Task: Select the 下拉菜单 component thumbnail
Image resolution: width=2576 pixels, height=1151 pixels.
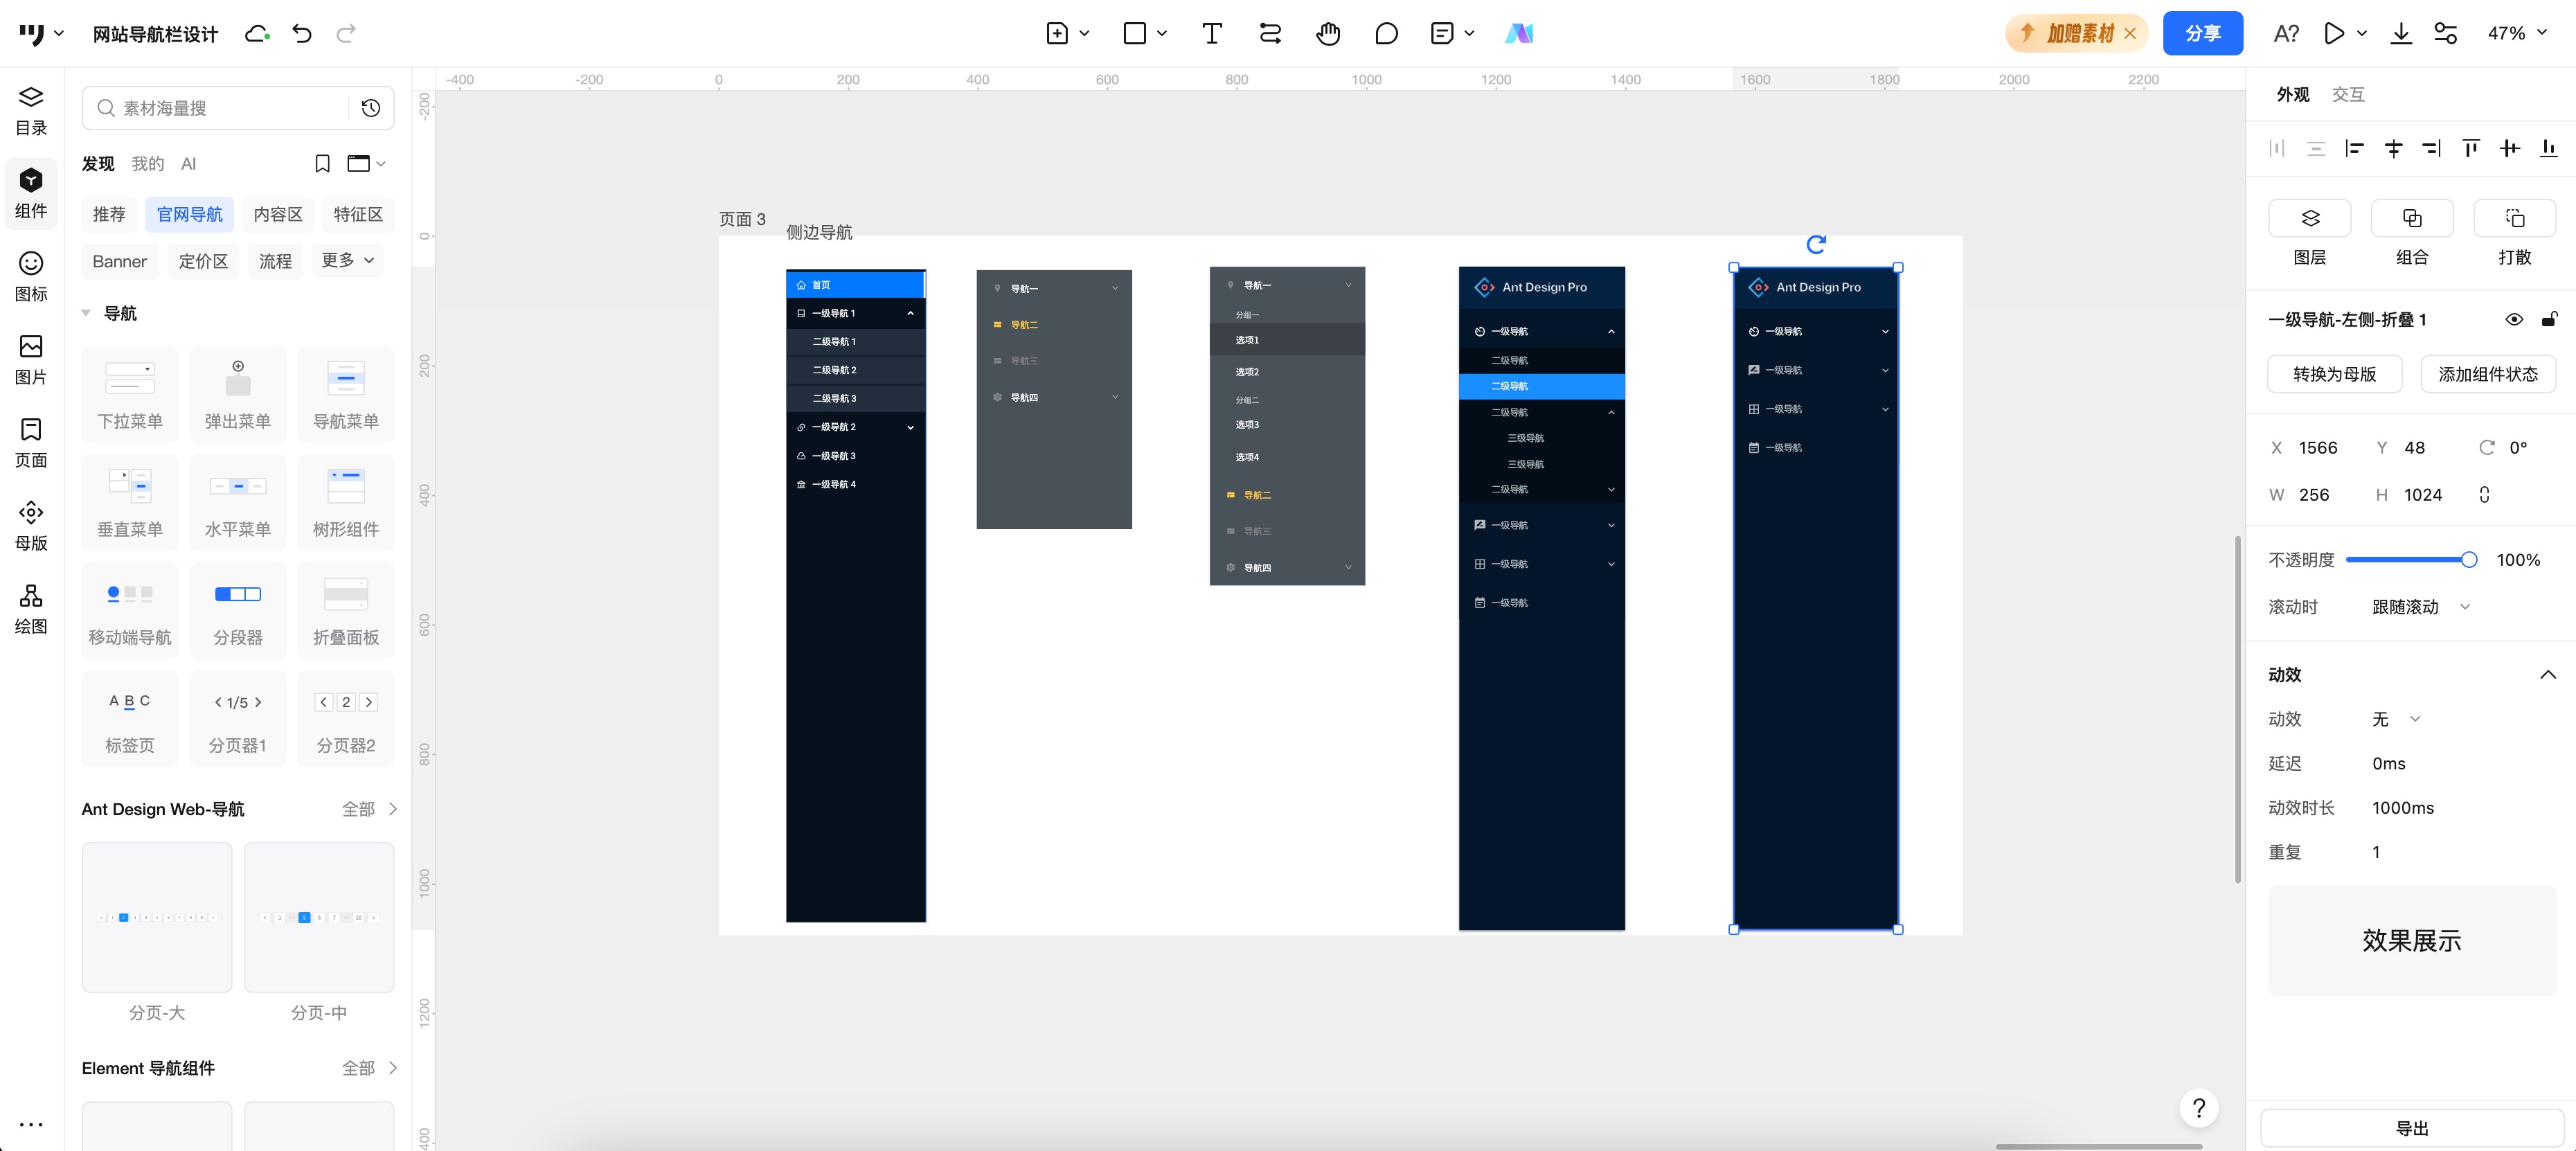Action: [x=129, y=394]
